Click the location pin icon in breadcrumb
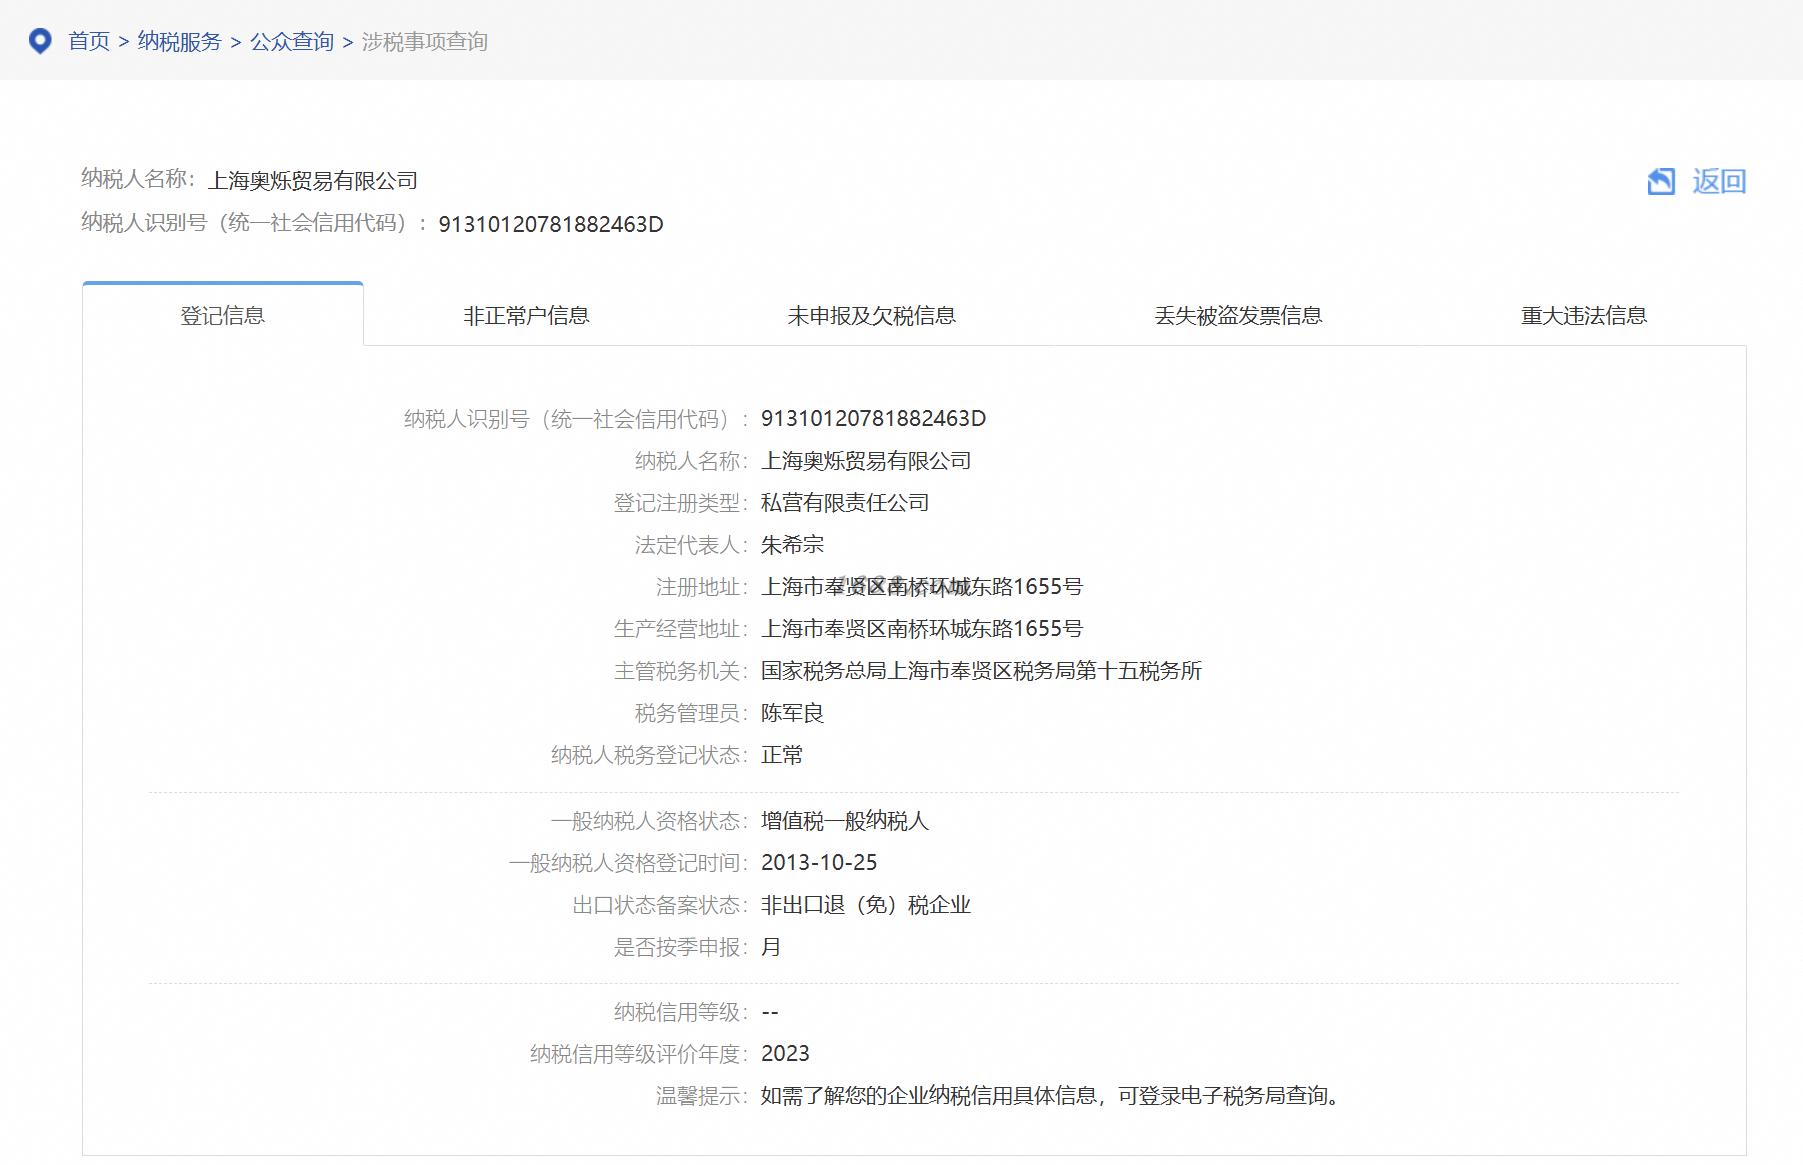Image resolution: width=1803 pixels, height=1165 pixels. (x=40, y=41)
